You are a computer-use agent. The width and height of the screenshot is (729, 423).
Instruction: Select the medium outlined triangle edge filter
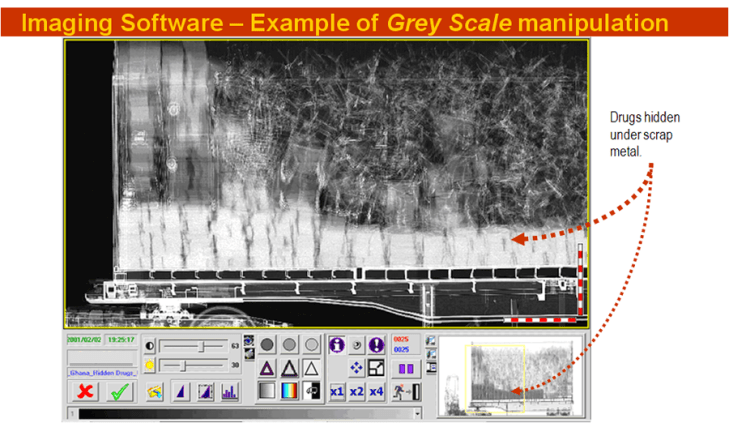pyautogui.click(x=289, y=369)
